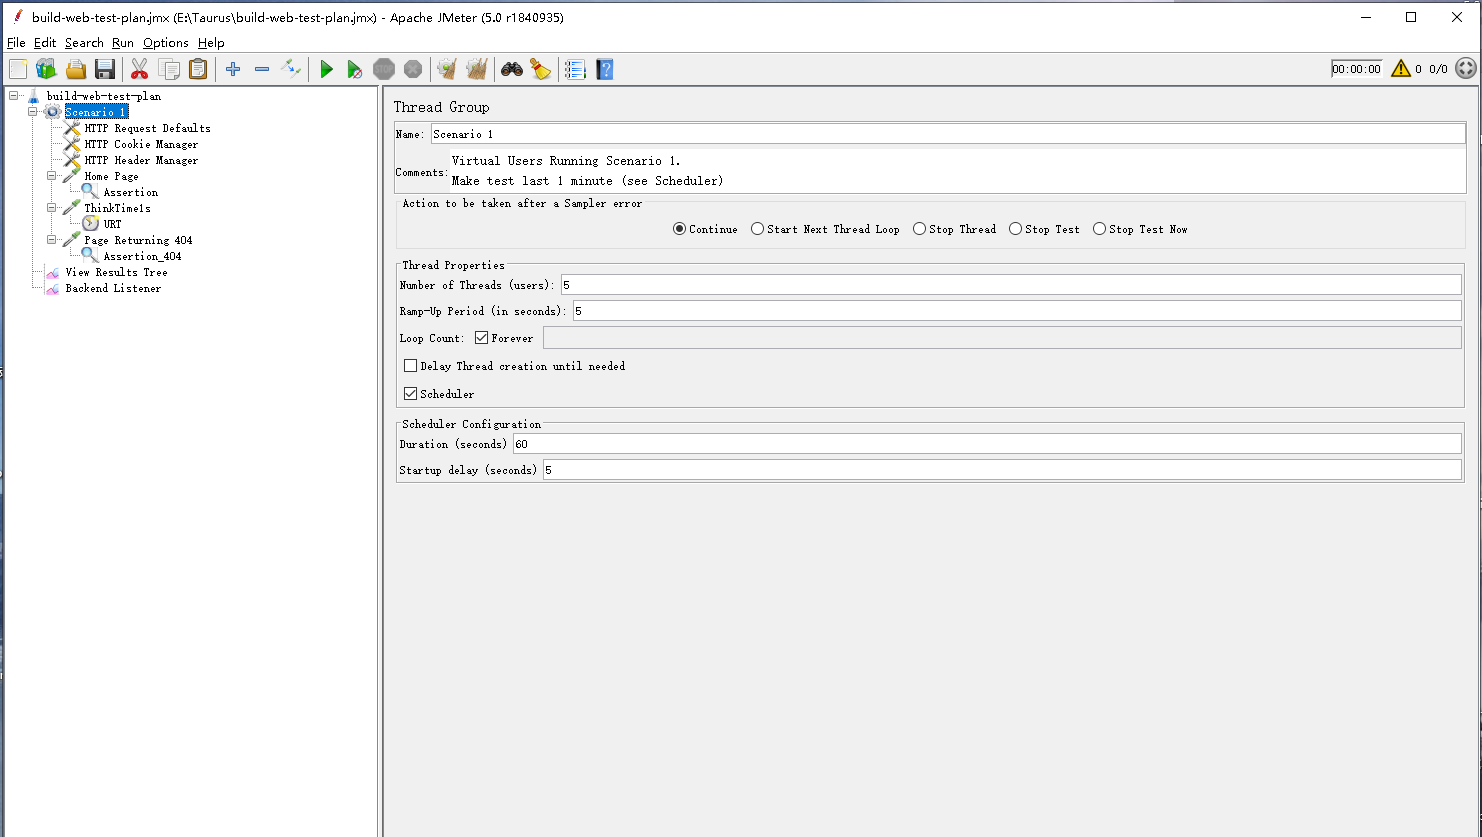Click the Duration seconds field

pyautogui.click(x=987, y=444)
